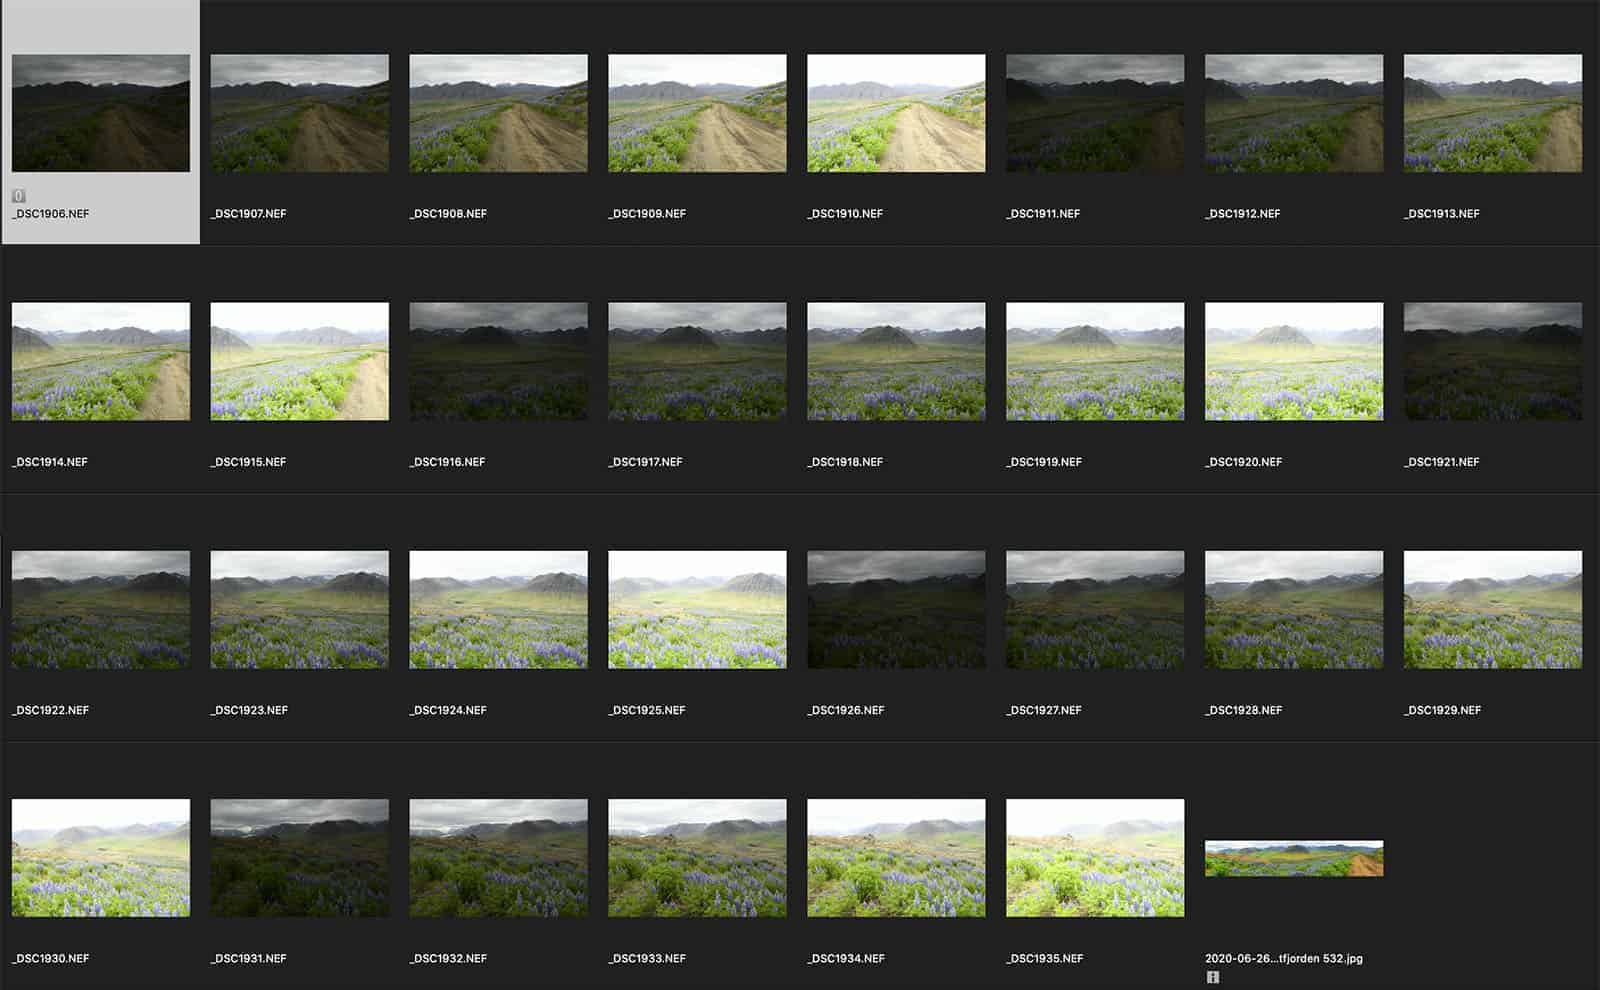Click the _DSC1926.NEF dark thumbnail
The width and height of the screenshot is (1600, 990).
click(896, 609)
